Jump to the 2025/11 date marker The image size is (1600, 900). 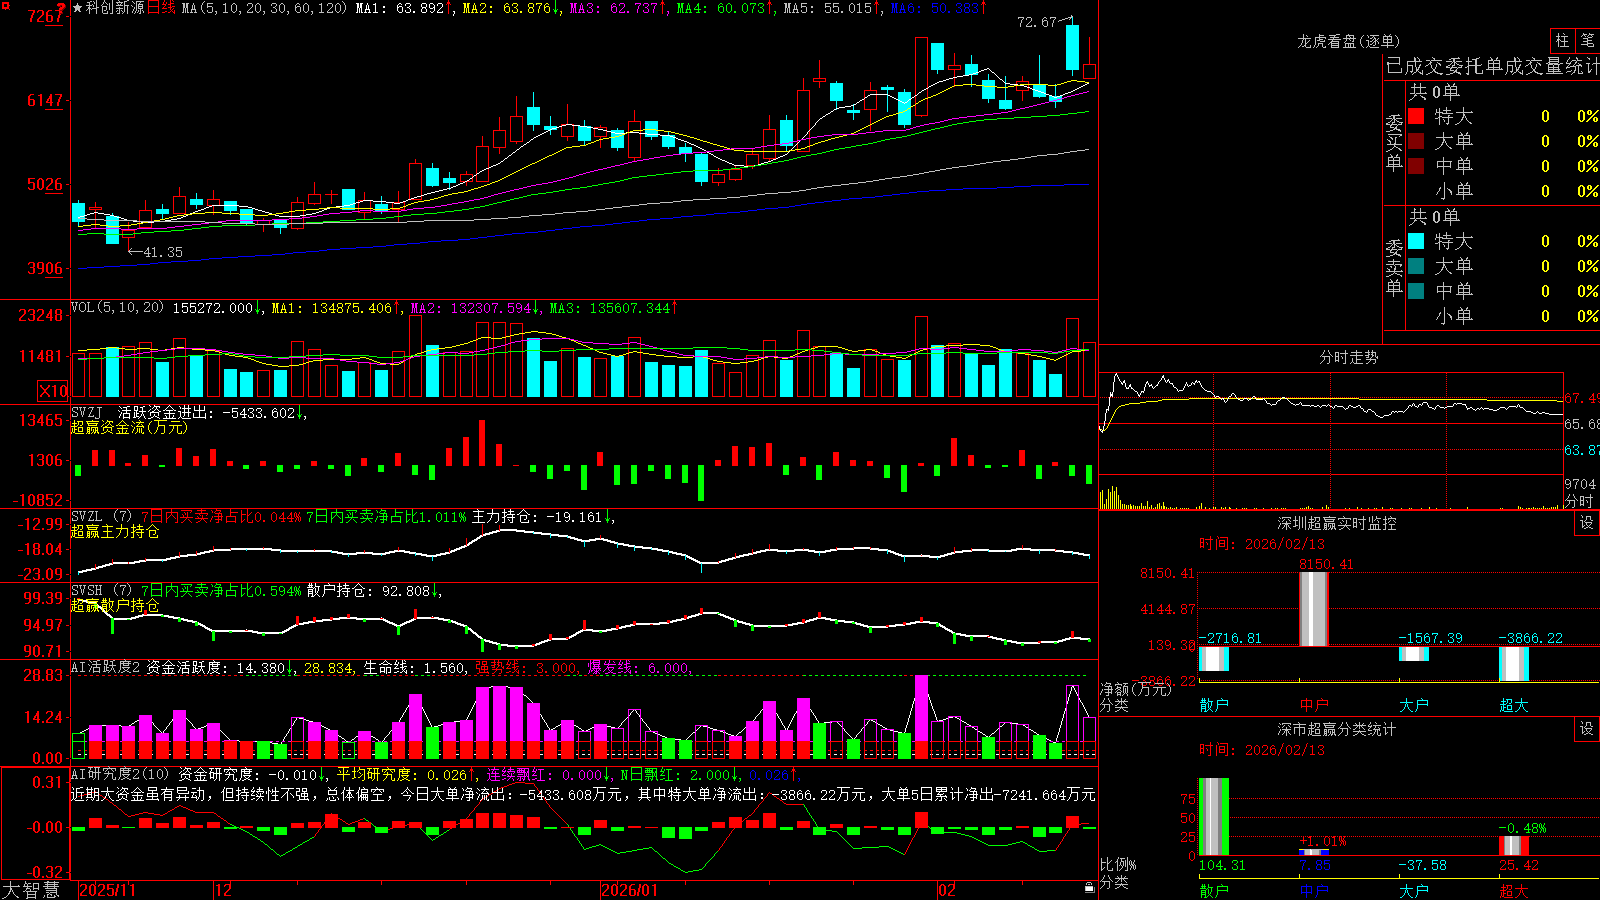[107, 890]
